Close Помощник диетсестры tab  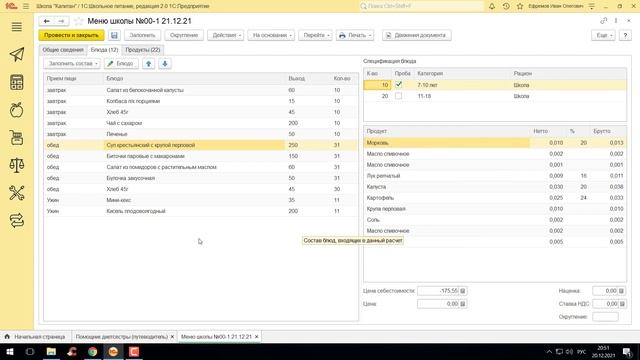tap(172, 337)
